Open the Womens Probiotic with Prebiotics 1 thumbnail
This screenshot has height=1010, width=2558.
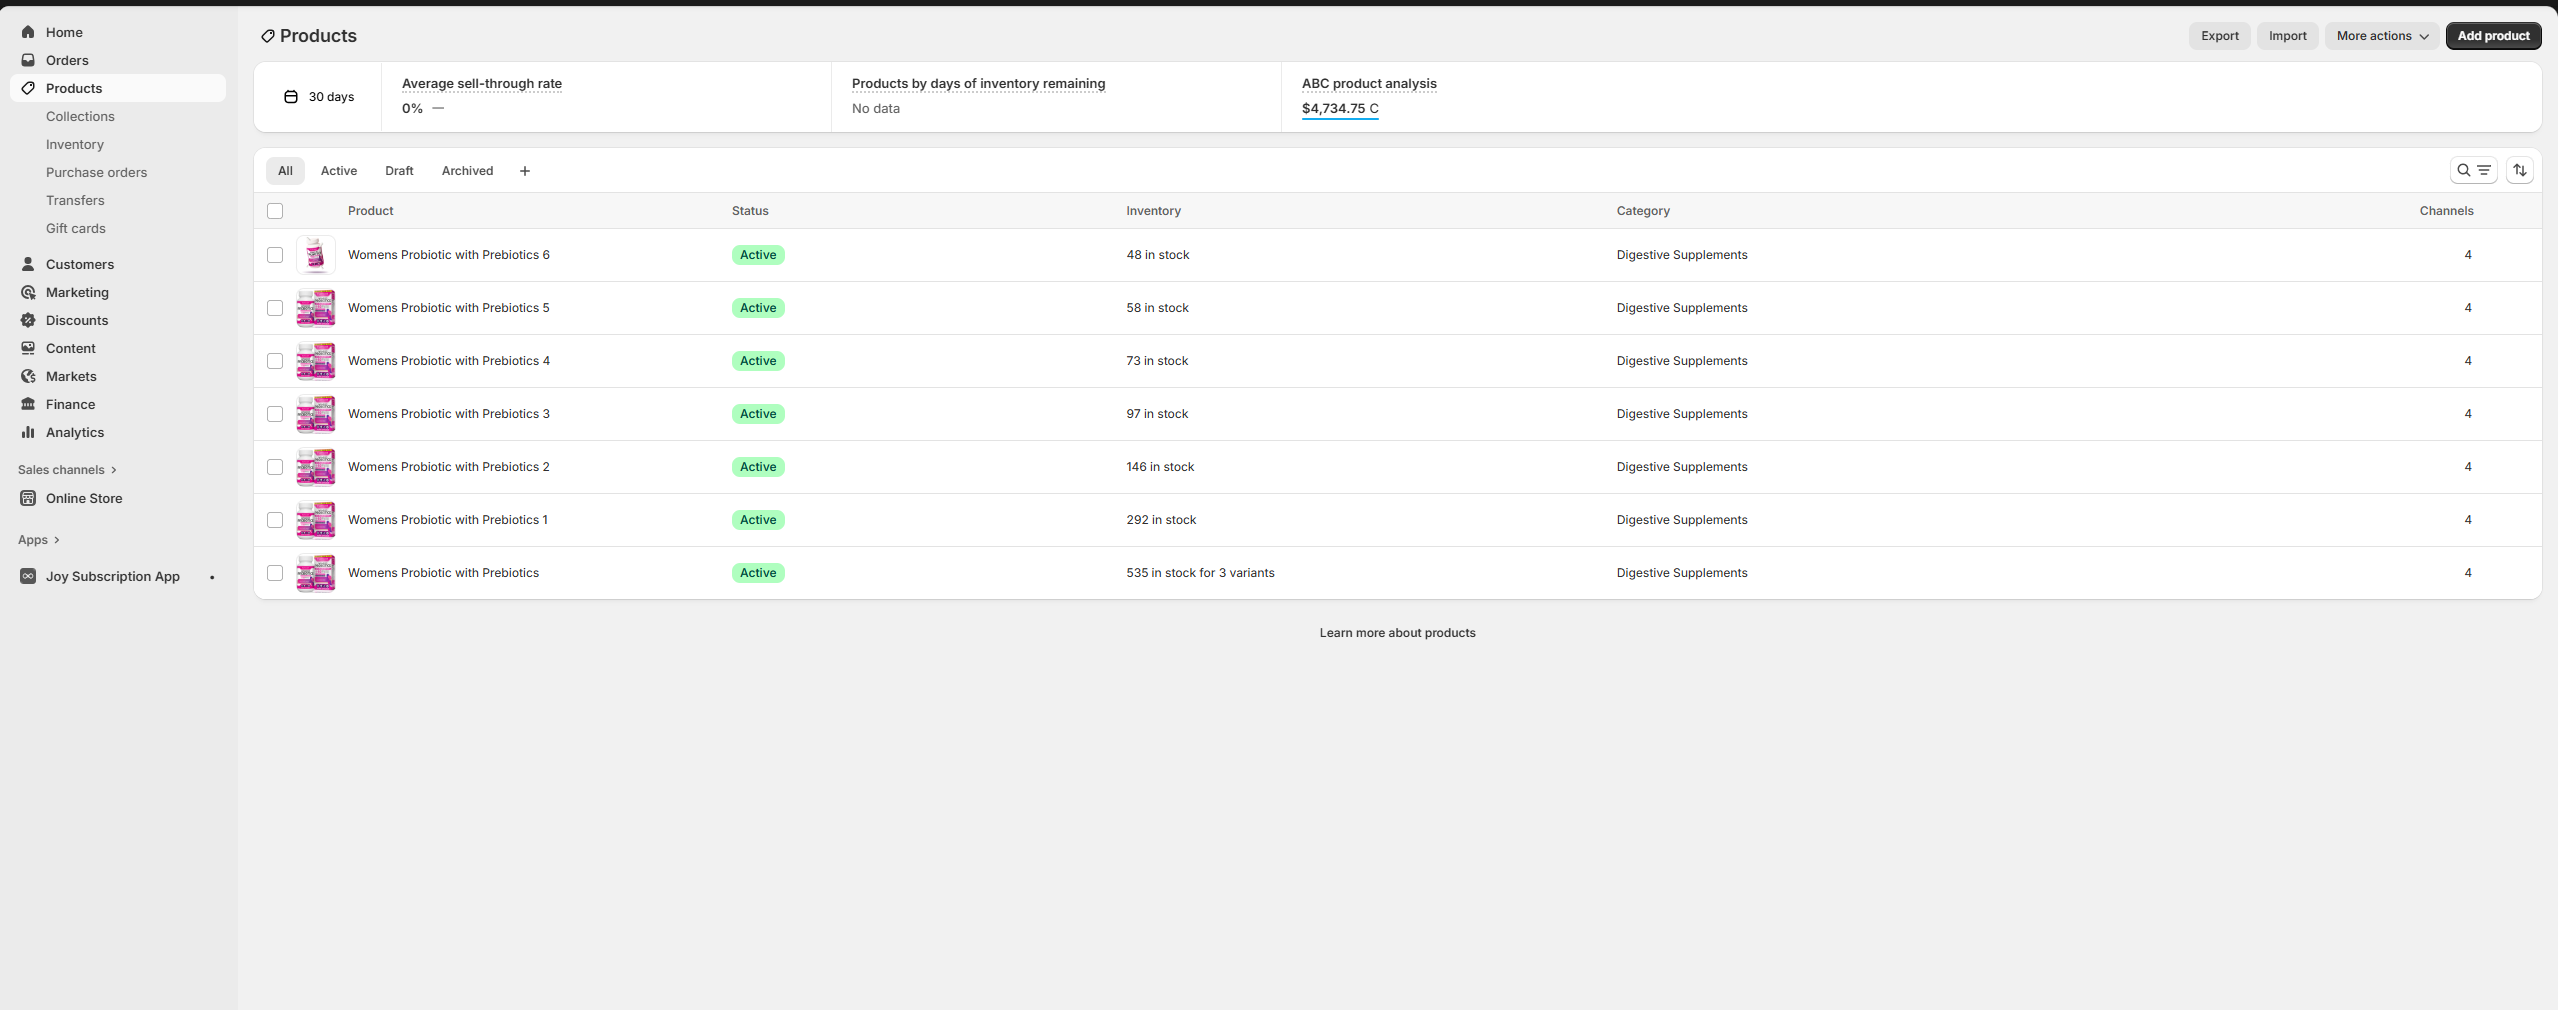click(x=316, y=520)
